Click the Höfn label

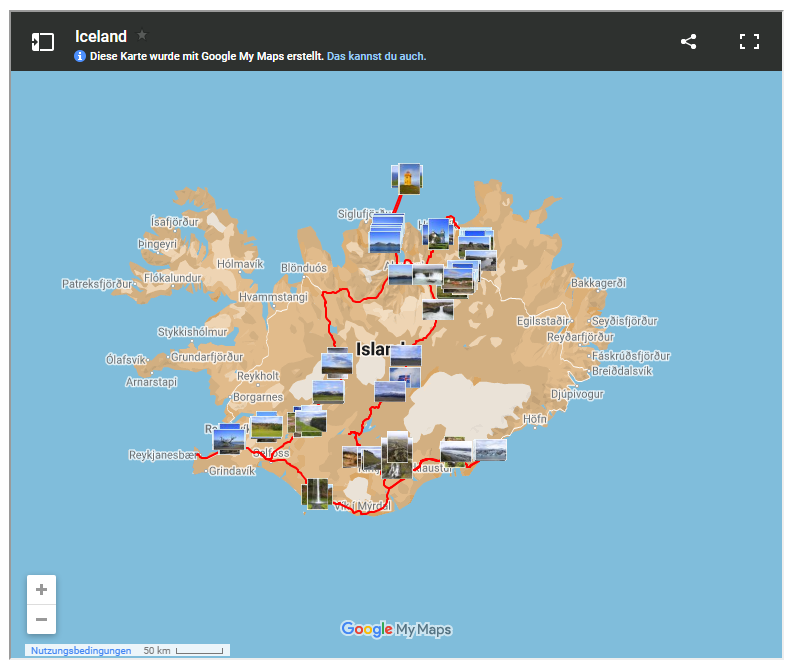(535, 419)
